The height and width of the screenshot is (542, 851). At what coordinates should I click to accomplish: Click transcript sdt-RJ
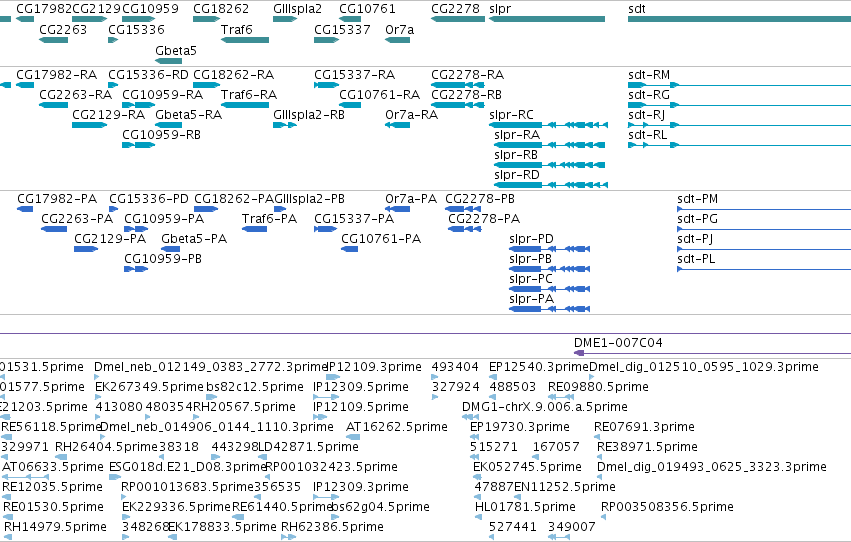[x=739, y=125]
